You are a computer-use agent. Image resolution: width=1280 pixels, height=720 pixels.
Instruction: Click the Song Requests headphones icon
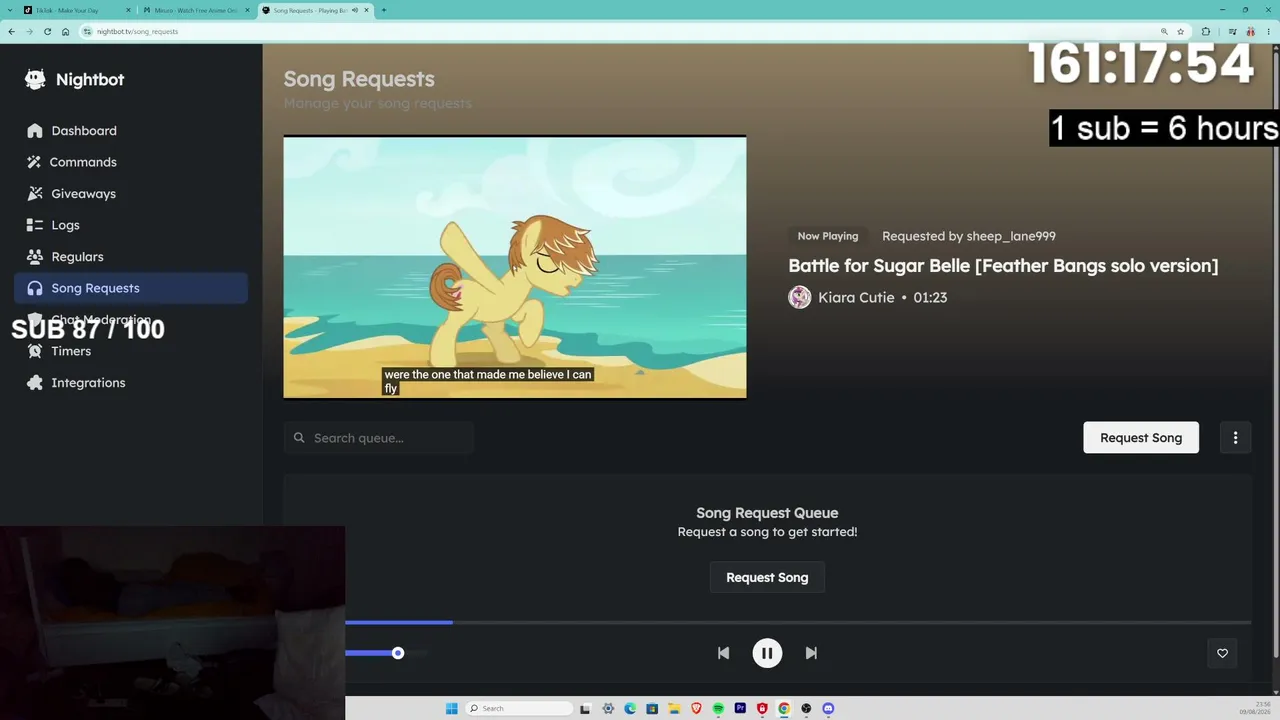[35, 288]
